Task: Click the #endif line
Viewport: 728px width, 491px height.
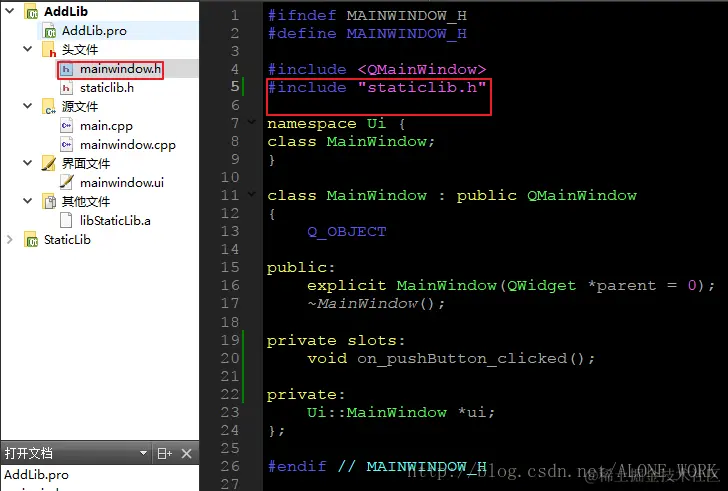Action: (377, 466)
